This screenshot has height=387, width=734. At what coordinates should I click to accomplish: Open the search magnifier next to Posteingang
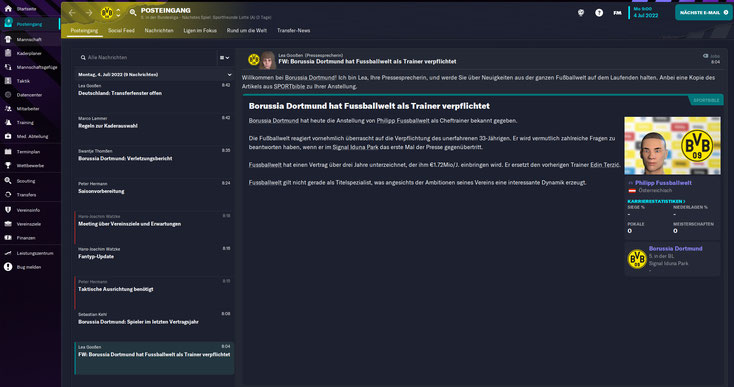click(133, 13)
